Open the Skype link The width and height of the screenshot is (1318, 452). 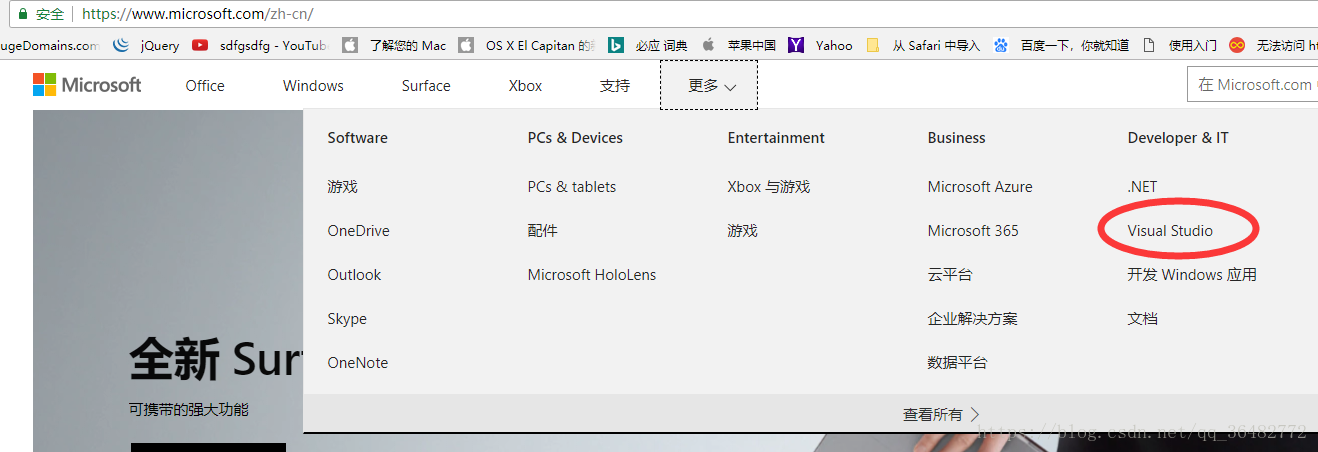(x=347, y=319)
